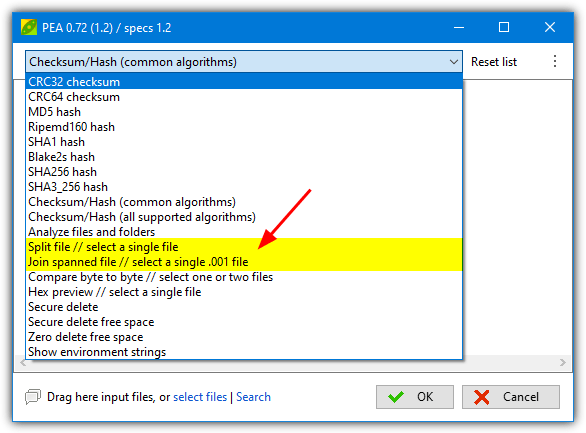
Task: Pick Blake2s hash option
Action: click(244, 157)
